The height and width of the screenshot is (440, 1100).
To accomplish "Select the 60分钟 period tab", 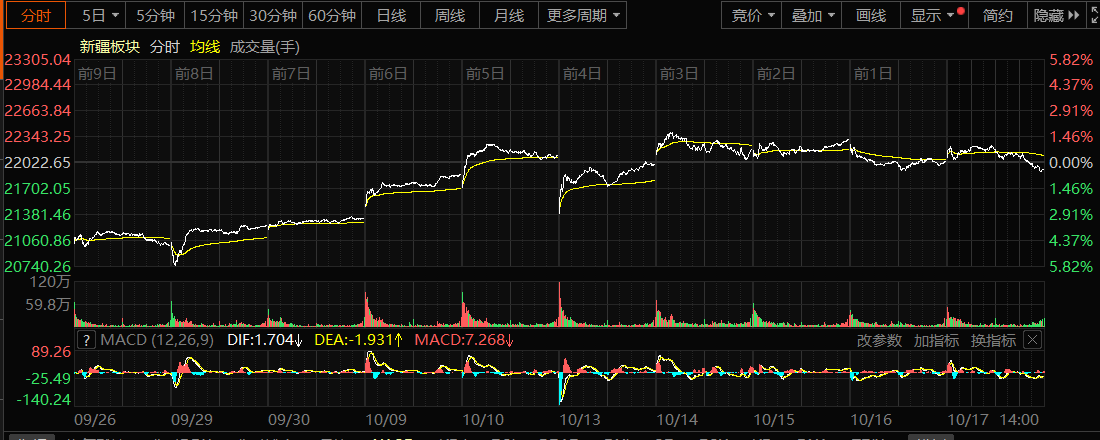I will [332, 15].
